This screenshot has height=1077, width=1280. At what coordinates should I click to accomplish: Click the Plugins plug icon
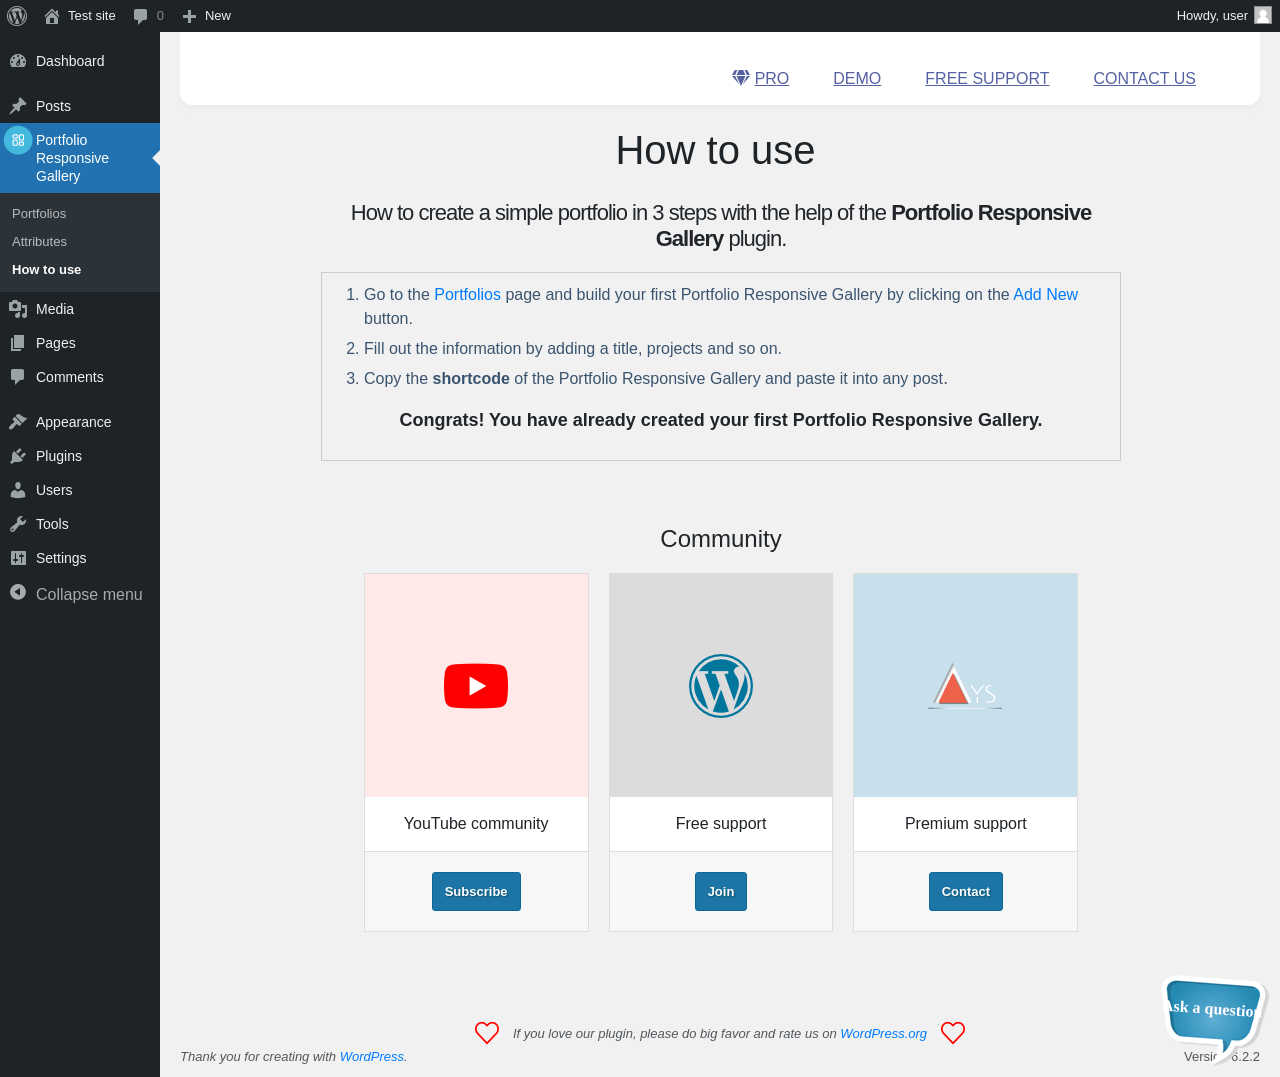coord(18,456)
